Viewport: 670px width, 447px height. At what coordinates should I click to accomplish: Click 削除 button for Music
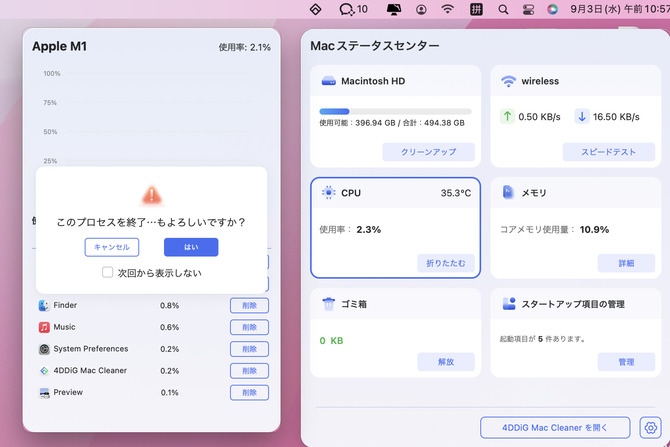pos(249,327)
